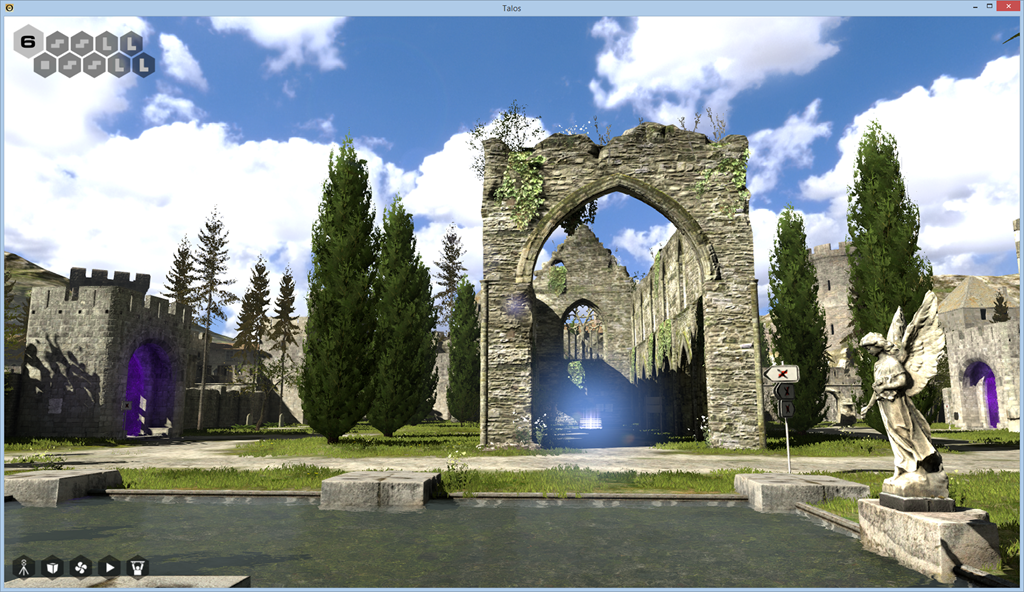The height and width of the screenshot is (592, 1024).
Task: Click the middle dark sign on signpost
Action: [785, 391]
